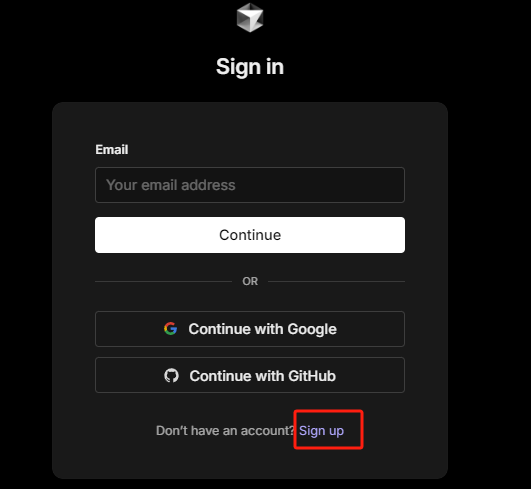The width and height of the screenshot is (531, 489).
Task: Focus the Email address input field
Action: pos(250,185)
